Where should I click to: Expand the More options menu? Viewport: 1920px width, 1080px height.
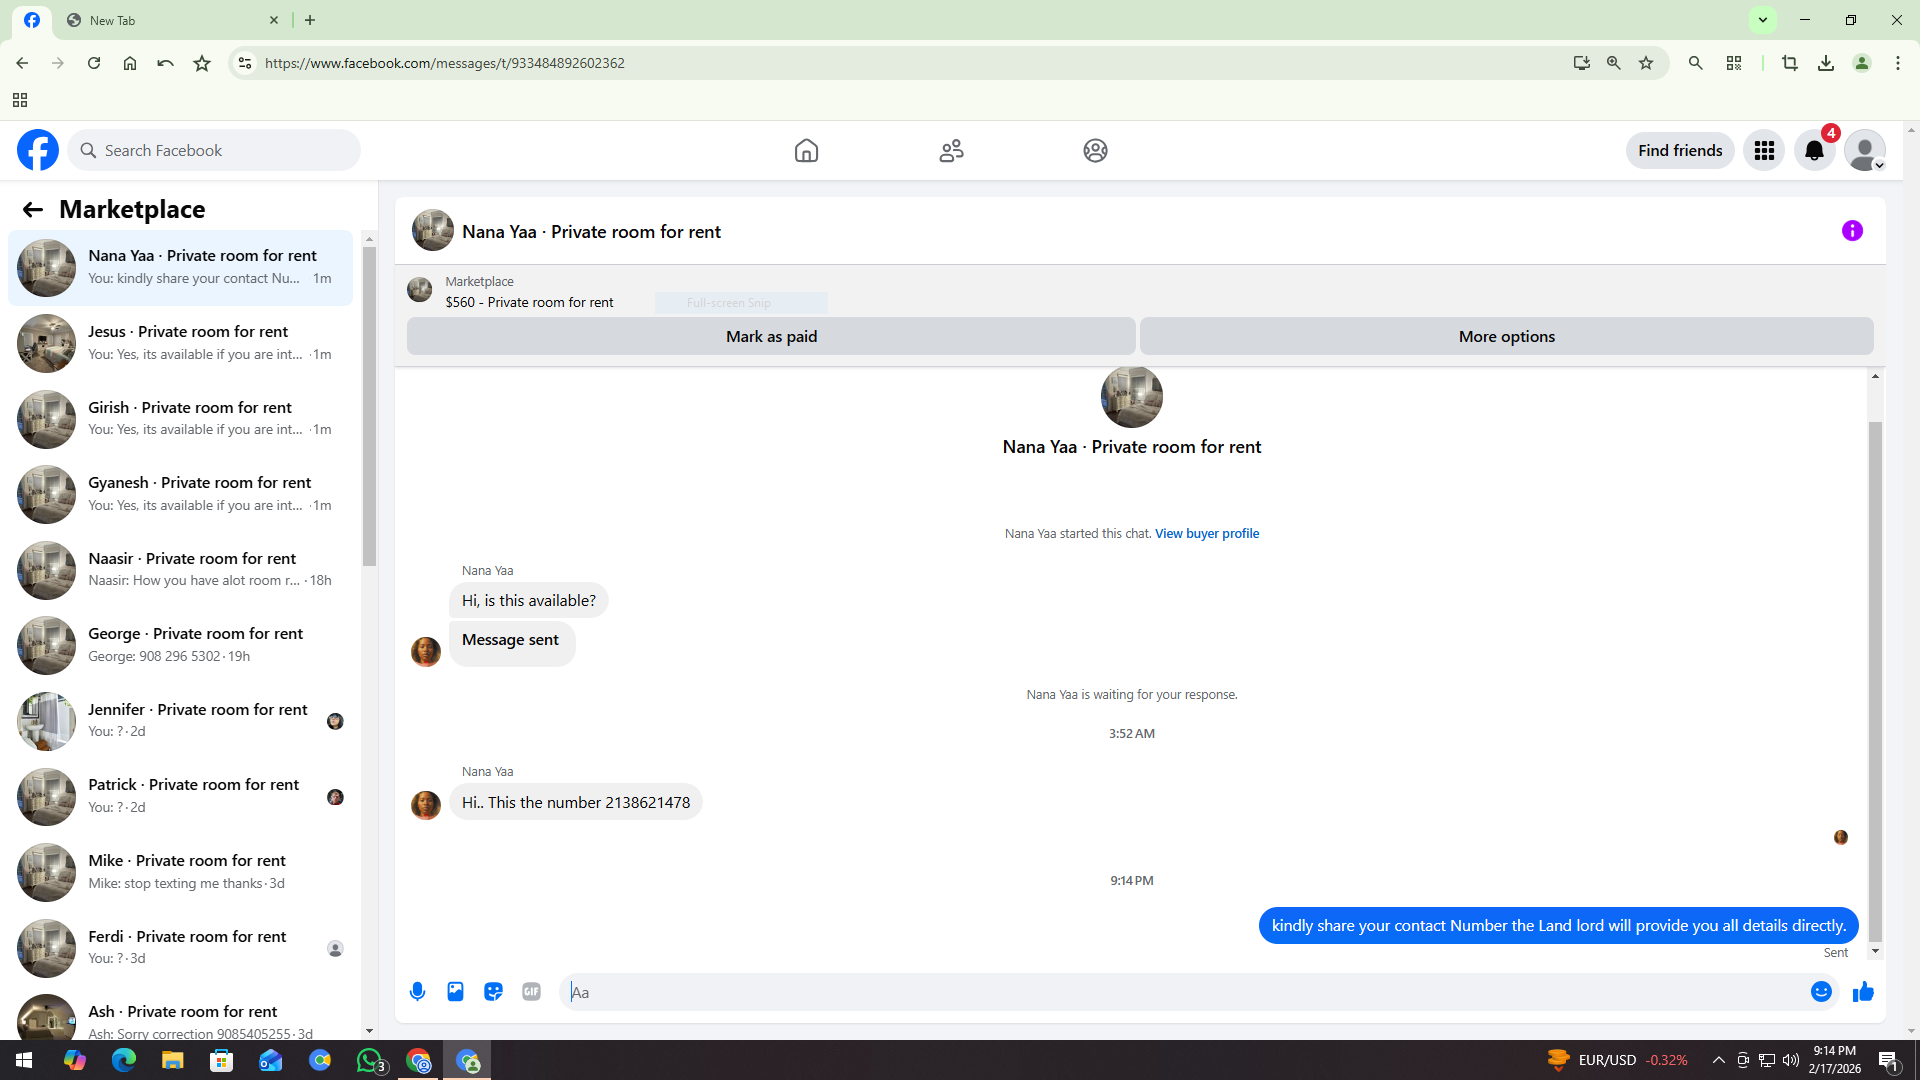1506,336
